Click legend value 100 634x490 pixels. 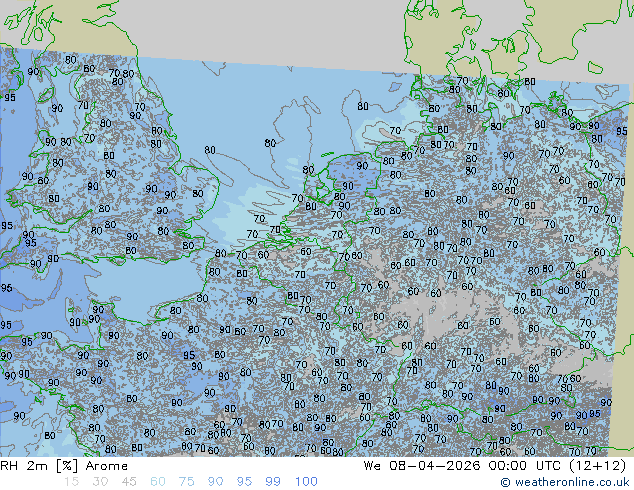306,482
